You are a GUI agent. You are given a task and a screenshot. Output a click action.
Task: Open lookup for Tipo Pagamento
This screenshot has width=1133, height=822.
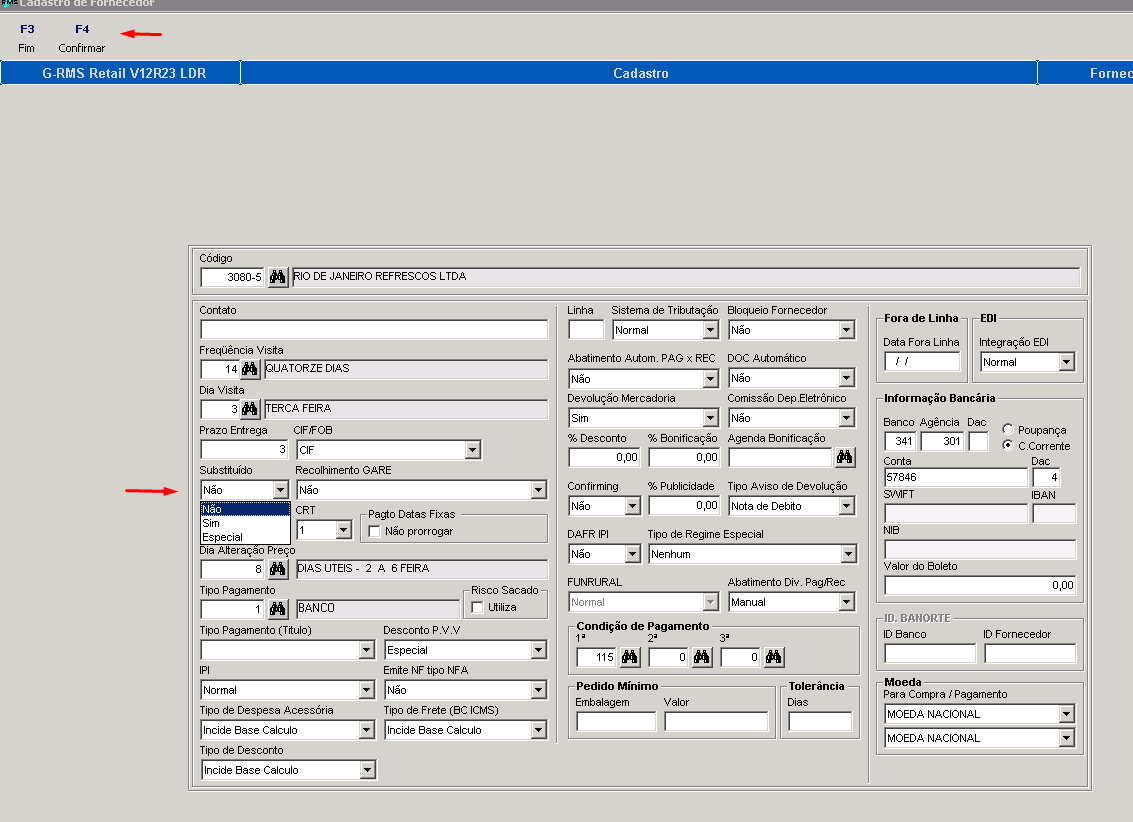tap(277, 609)
